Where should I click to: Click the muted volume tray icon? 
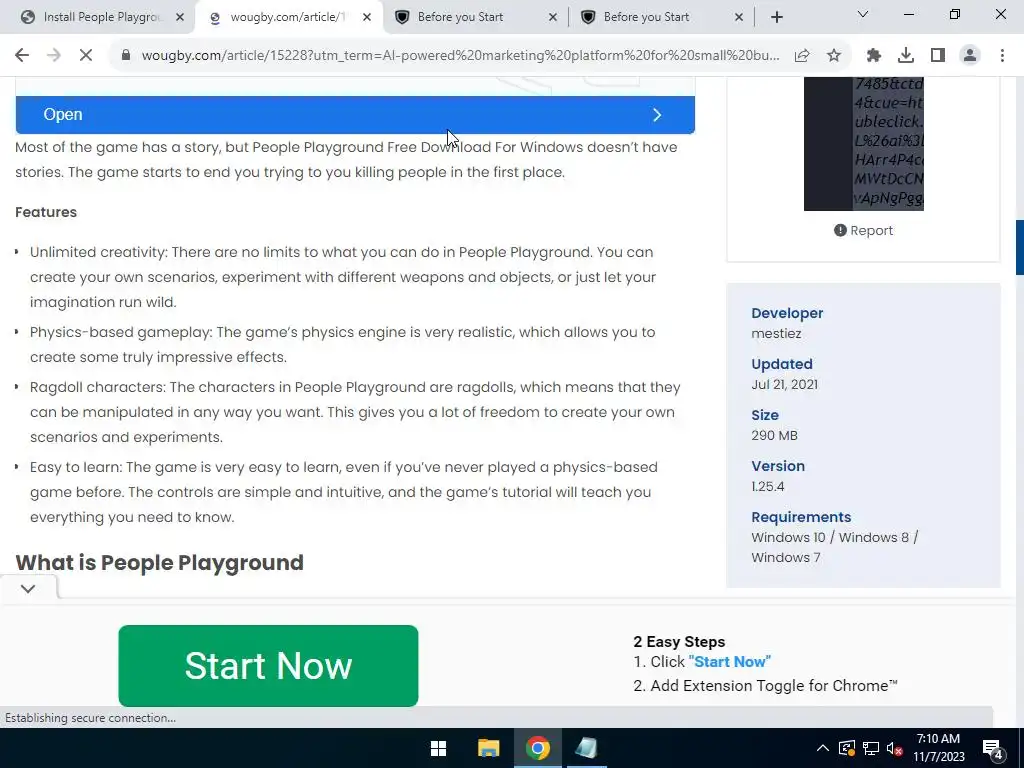895,748
